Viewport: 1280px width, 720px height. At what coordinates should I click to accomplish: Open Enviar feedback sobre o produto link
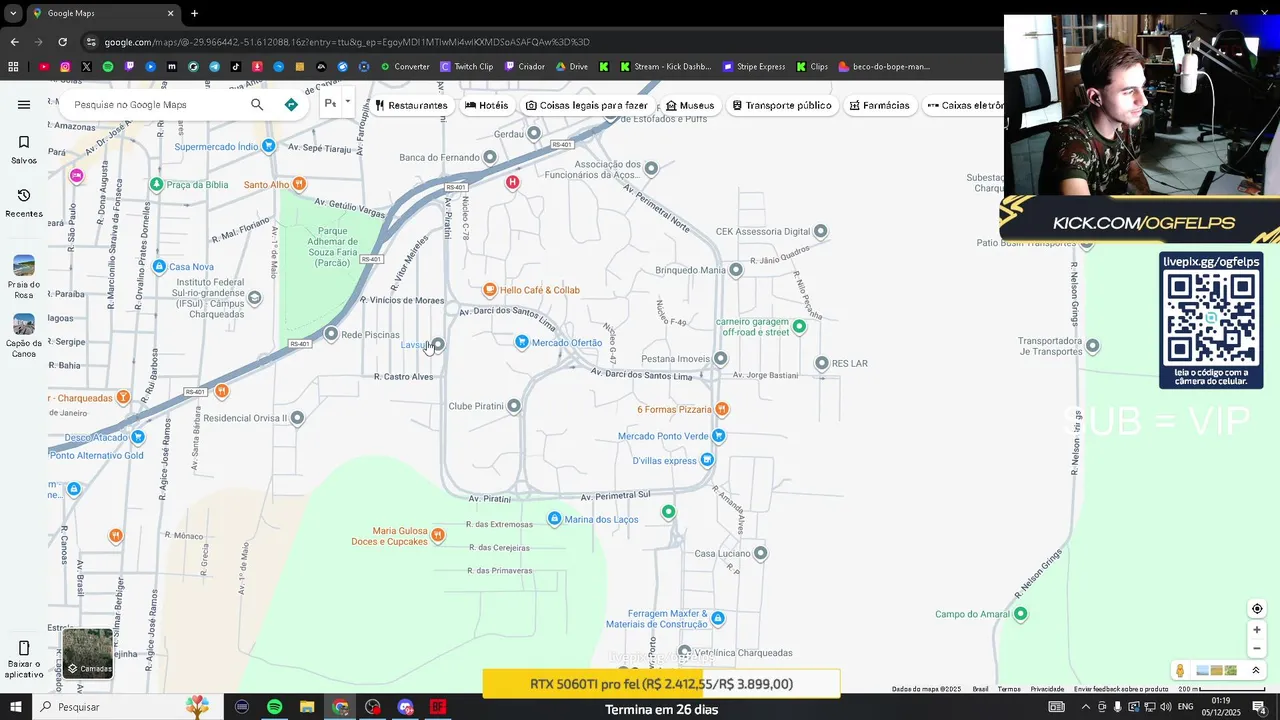[x=1121, y=689]
